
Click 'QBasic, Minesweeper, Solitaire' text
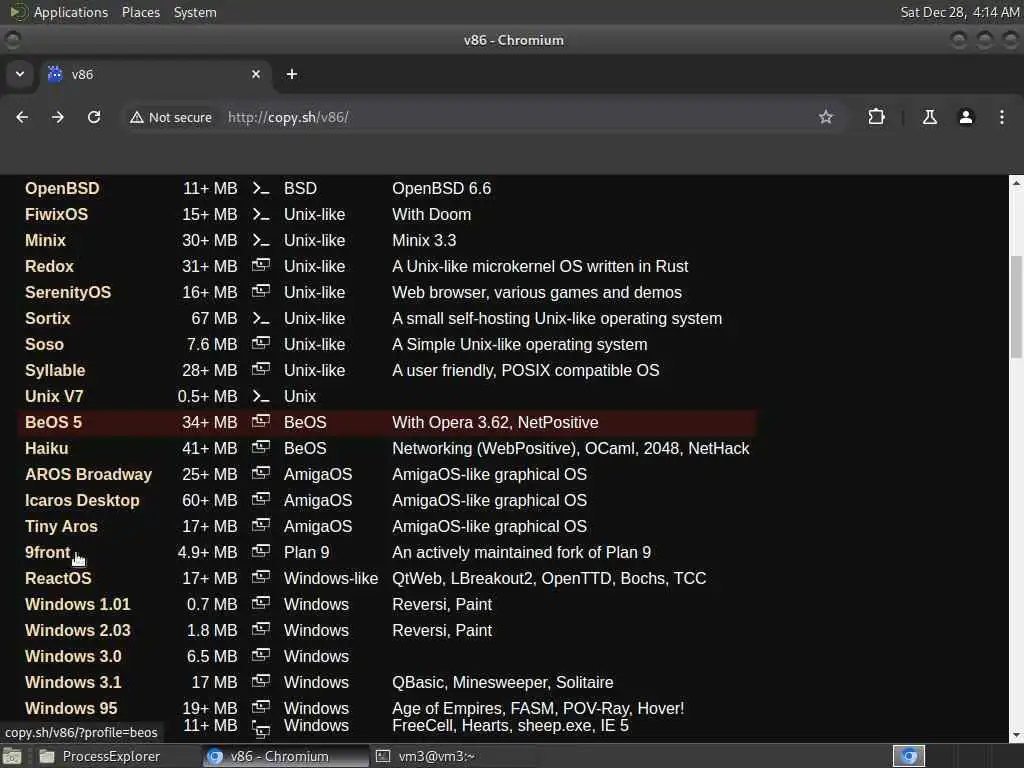[502, 682]
